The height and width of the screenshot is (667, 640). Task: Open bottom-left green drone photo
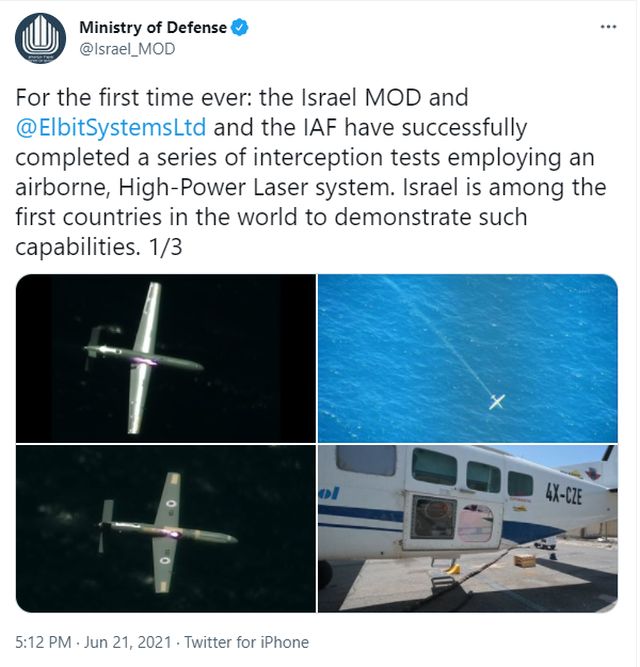(x=165, y=529)
